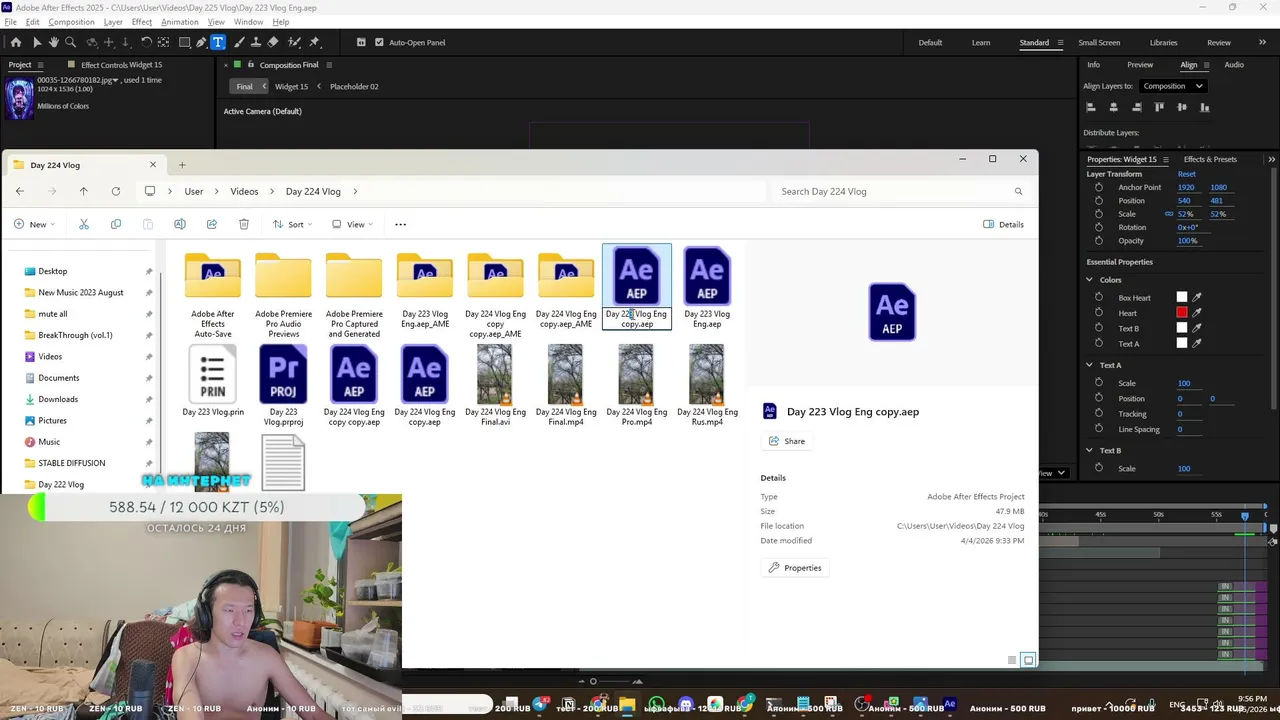1280x720 pixels.
Task: Select the Zoom magnifier tool
Action: coord(71,42)
